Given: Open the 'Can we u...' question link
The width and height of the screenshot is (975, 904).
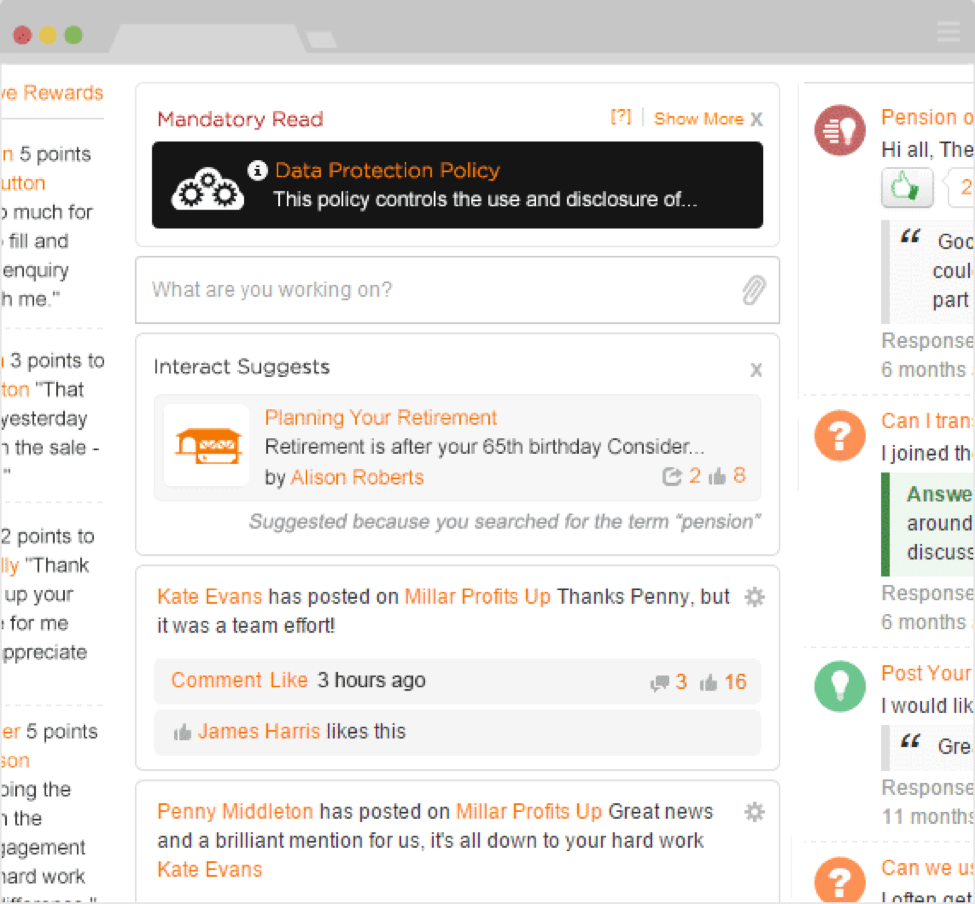Looking at the screenshot, I should [927, 867].
